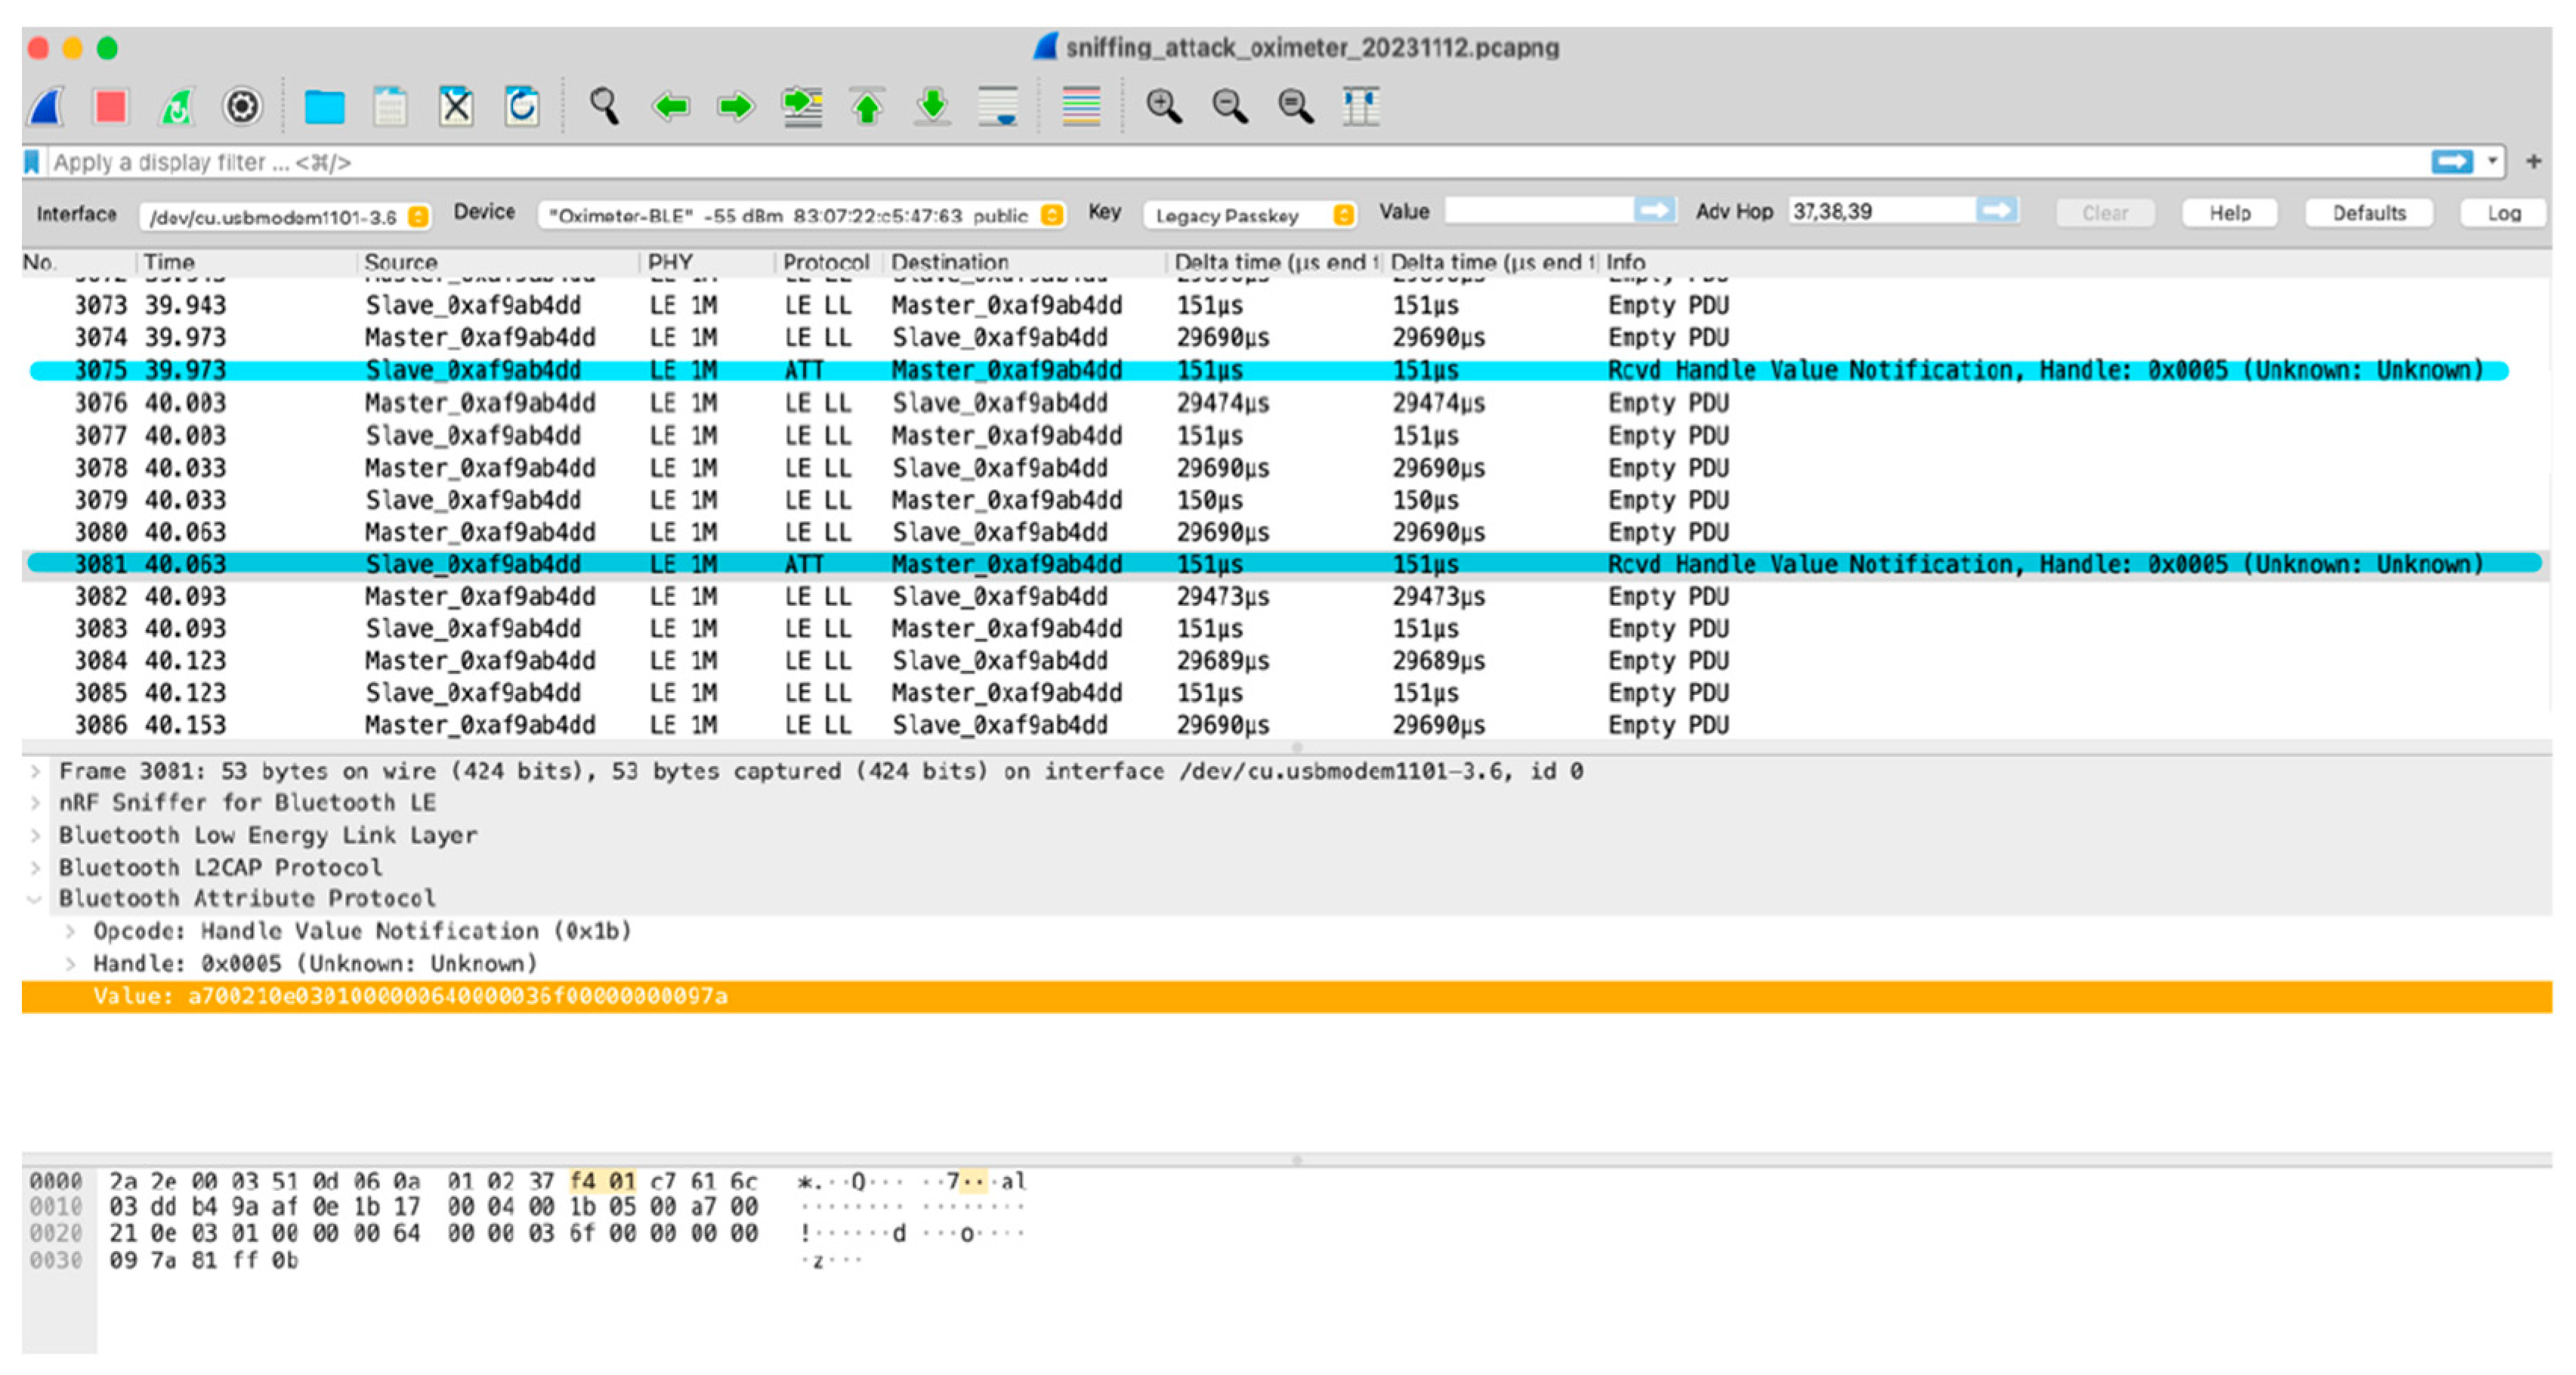
Task: Click the Zoom in magnifier icon
Action: (1163, 106)
